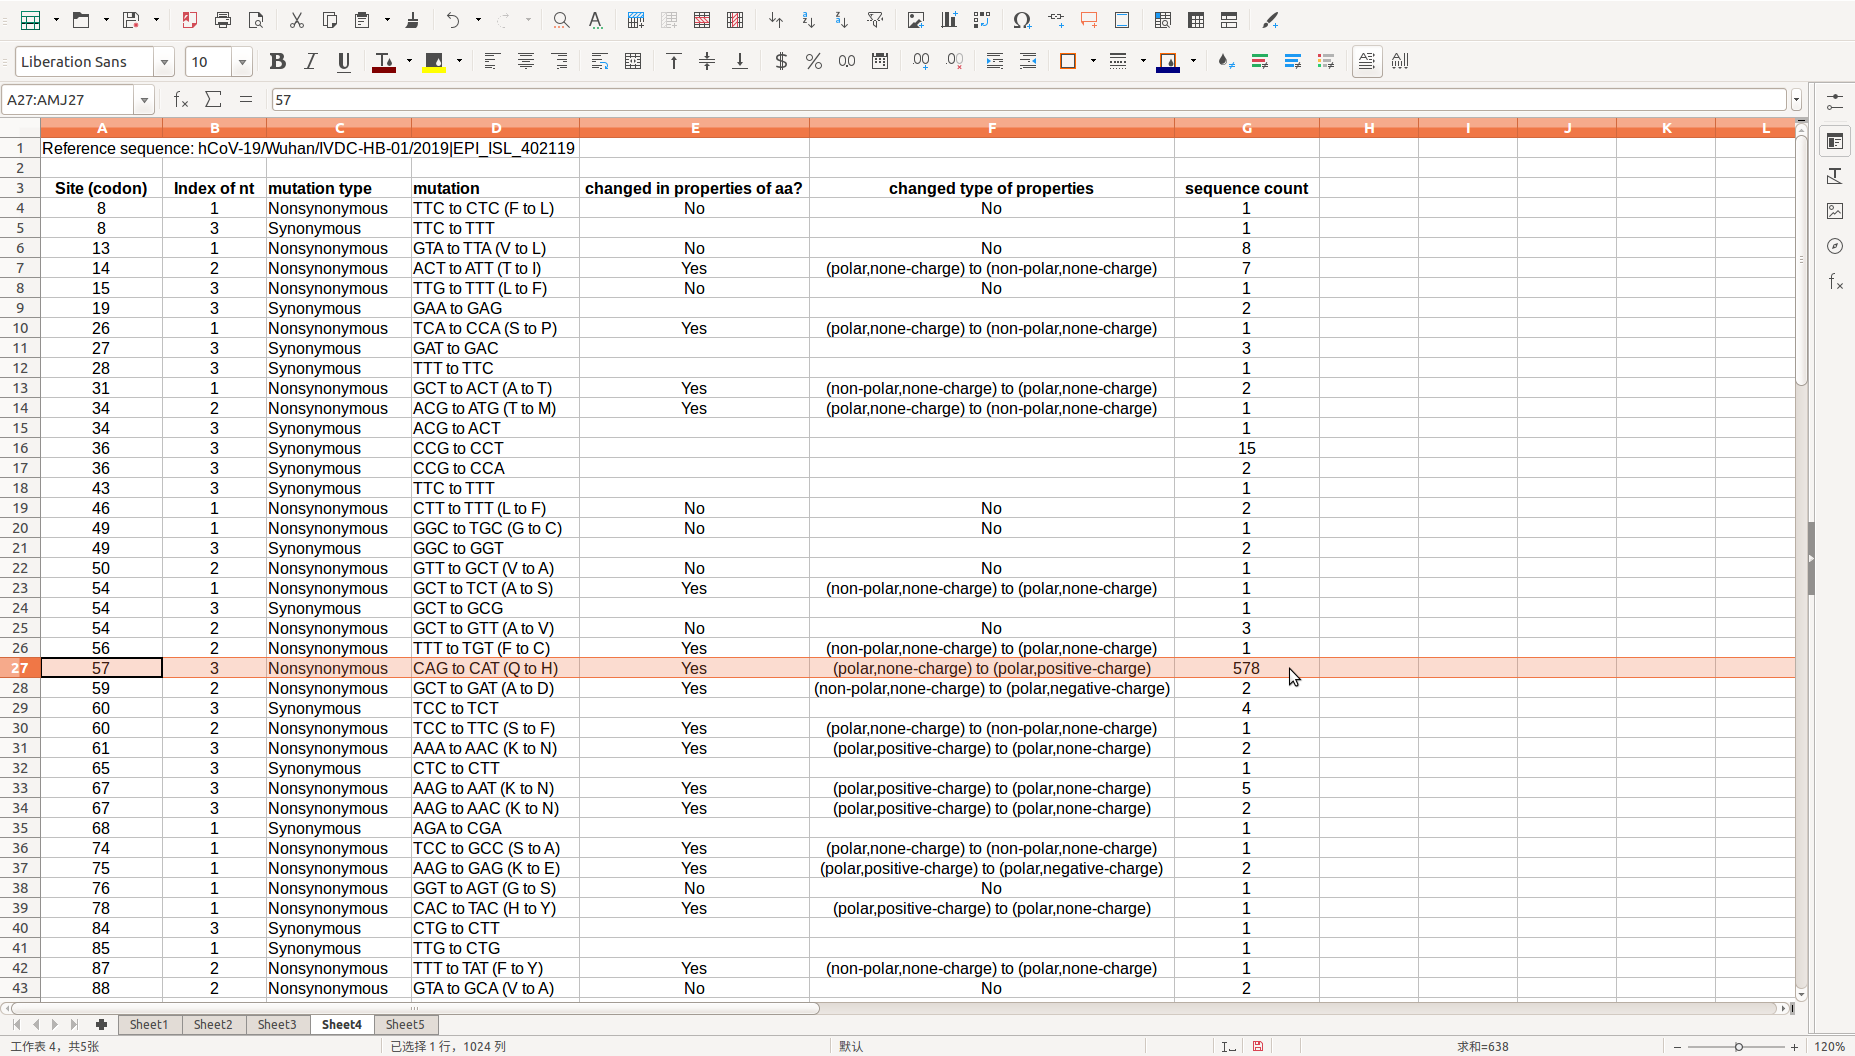Align cell contents to top

(674, 61)
